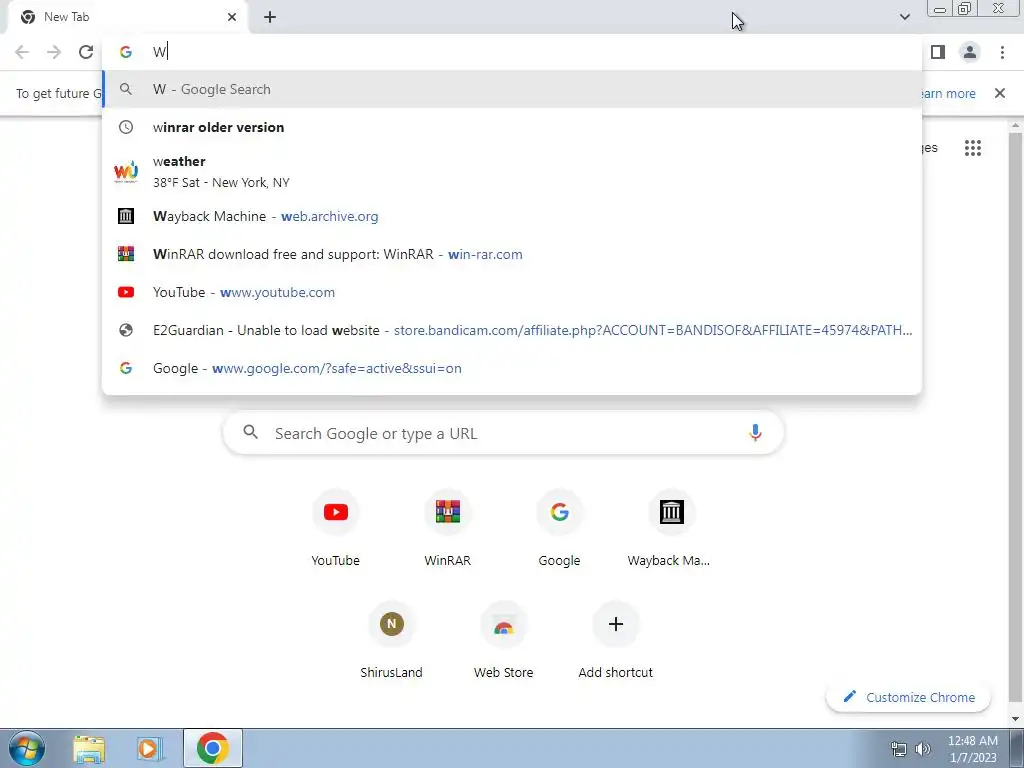Open the Web Store shortcut tile
Image resolution: width=1024 pixels, height=768 pixels.
pyautogui.click(x=504, y=641)
